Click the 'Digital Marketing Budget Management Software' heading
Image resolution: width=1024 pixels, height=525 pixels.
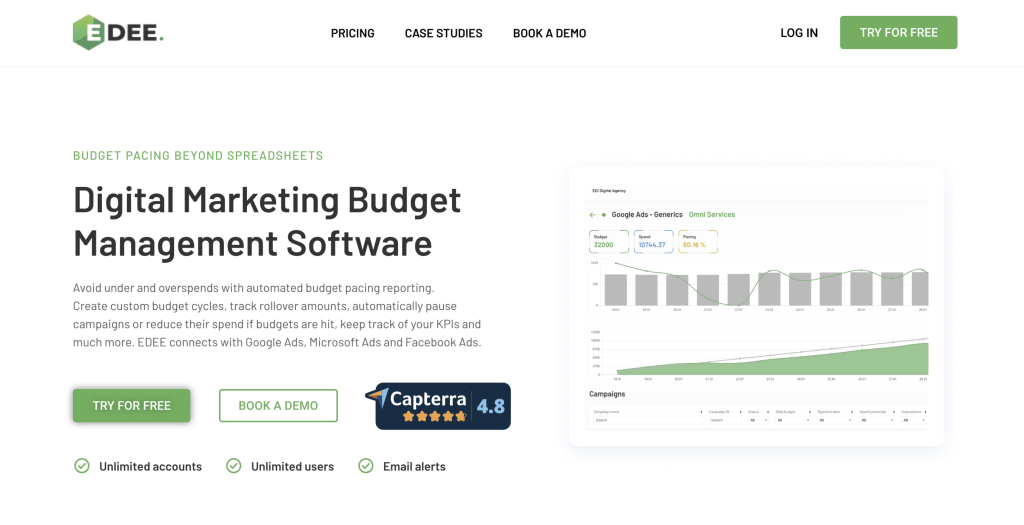tap(267, 221)
